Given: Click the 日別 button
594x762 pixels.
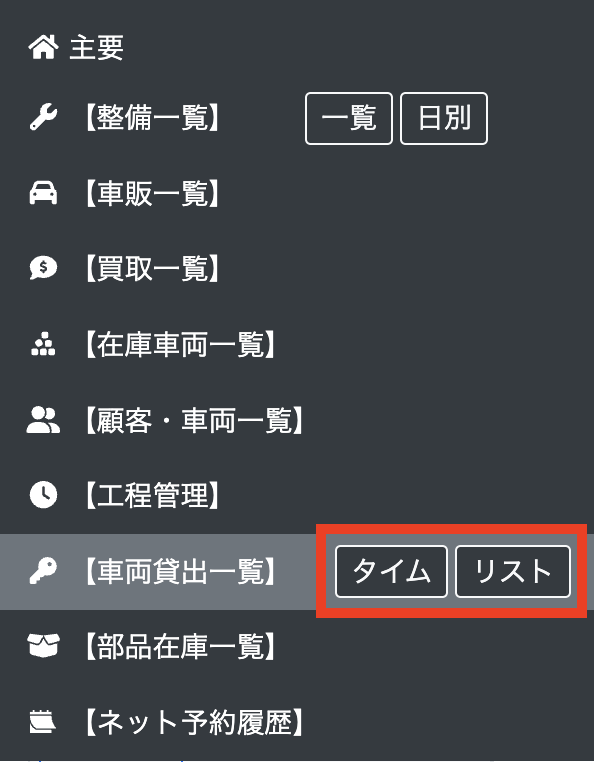Looking at the screenshot, I should click(x=444, y=119).
